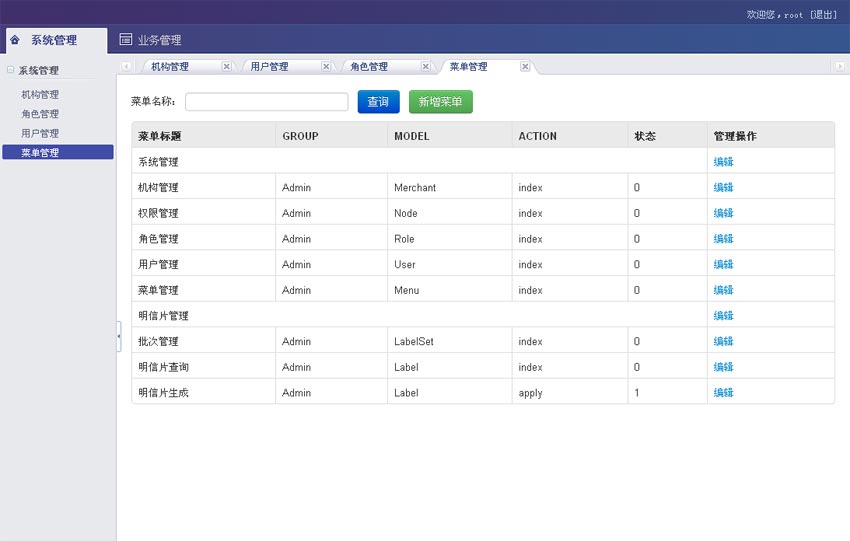
Task: Open 机构管理 in the sidebar
Action: click(40, 95)
